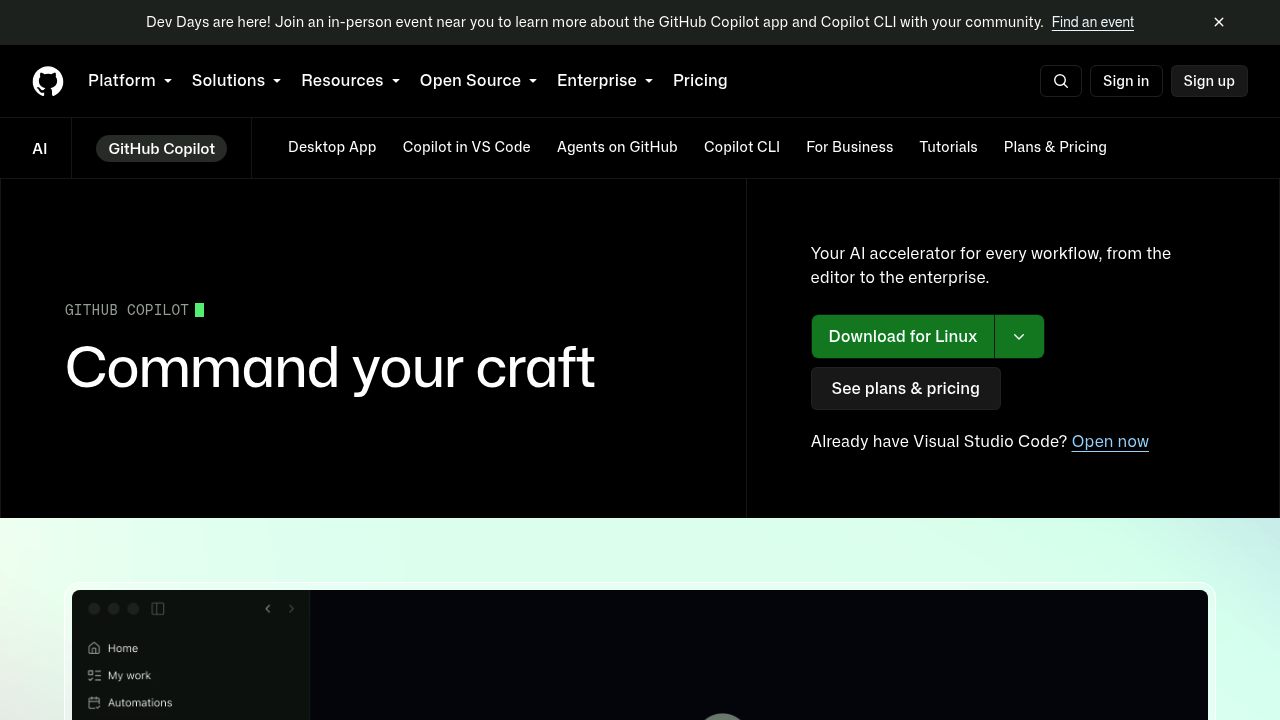Open the Resources dropdown menu
Image resolution: width=1280 pixels, height=720 pixels.
click(350, 80)
